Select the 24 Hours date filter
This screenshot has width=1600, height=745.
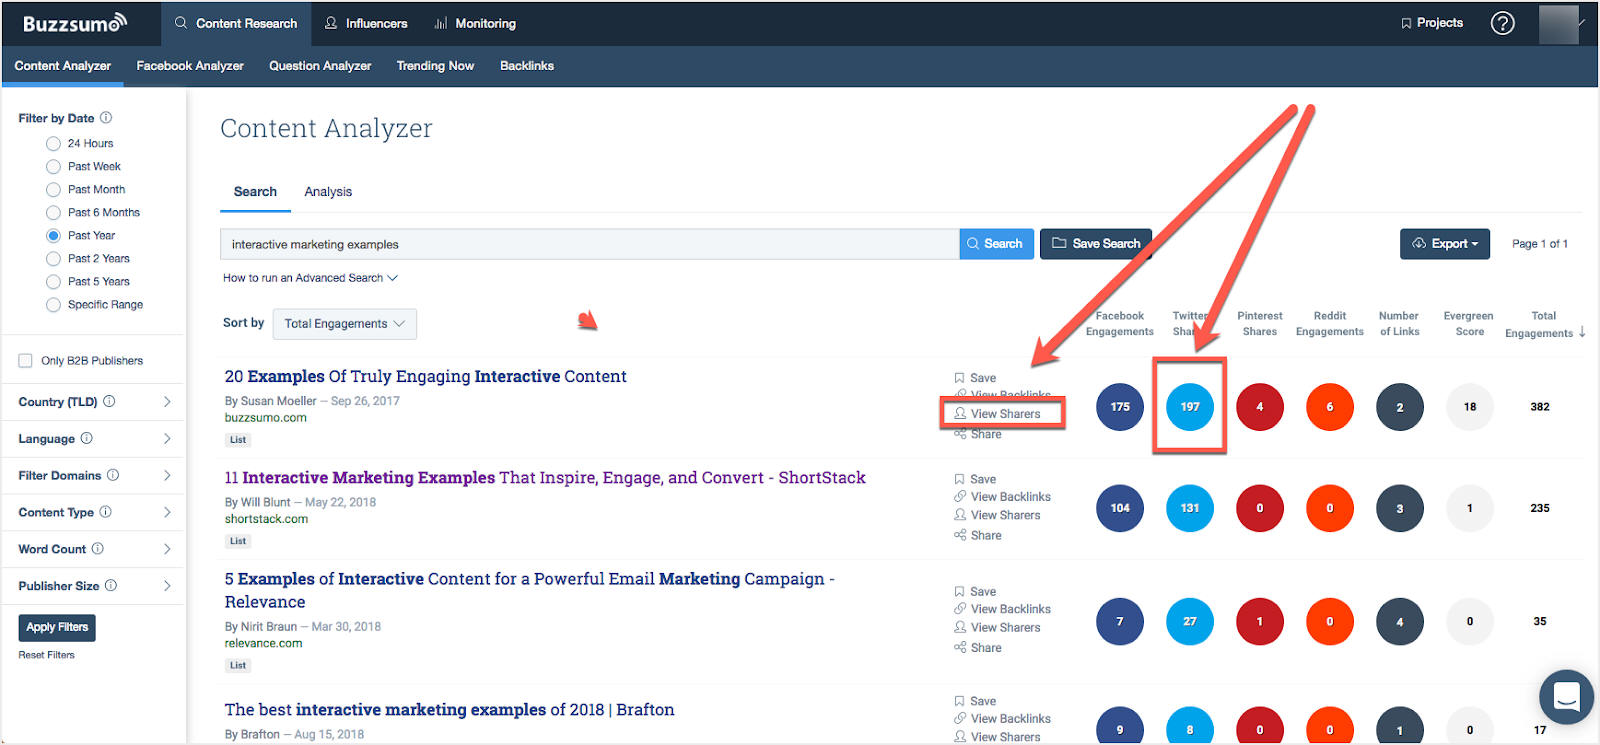pyautogui.click(x=54, y=143)
